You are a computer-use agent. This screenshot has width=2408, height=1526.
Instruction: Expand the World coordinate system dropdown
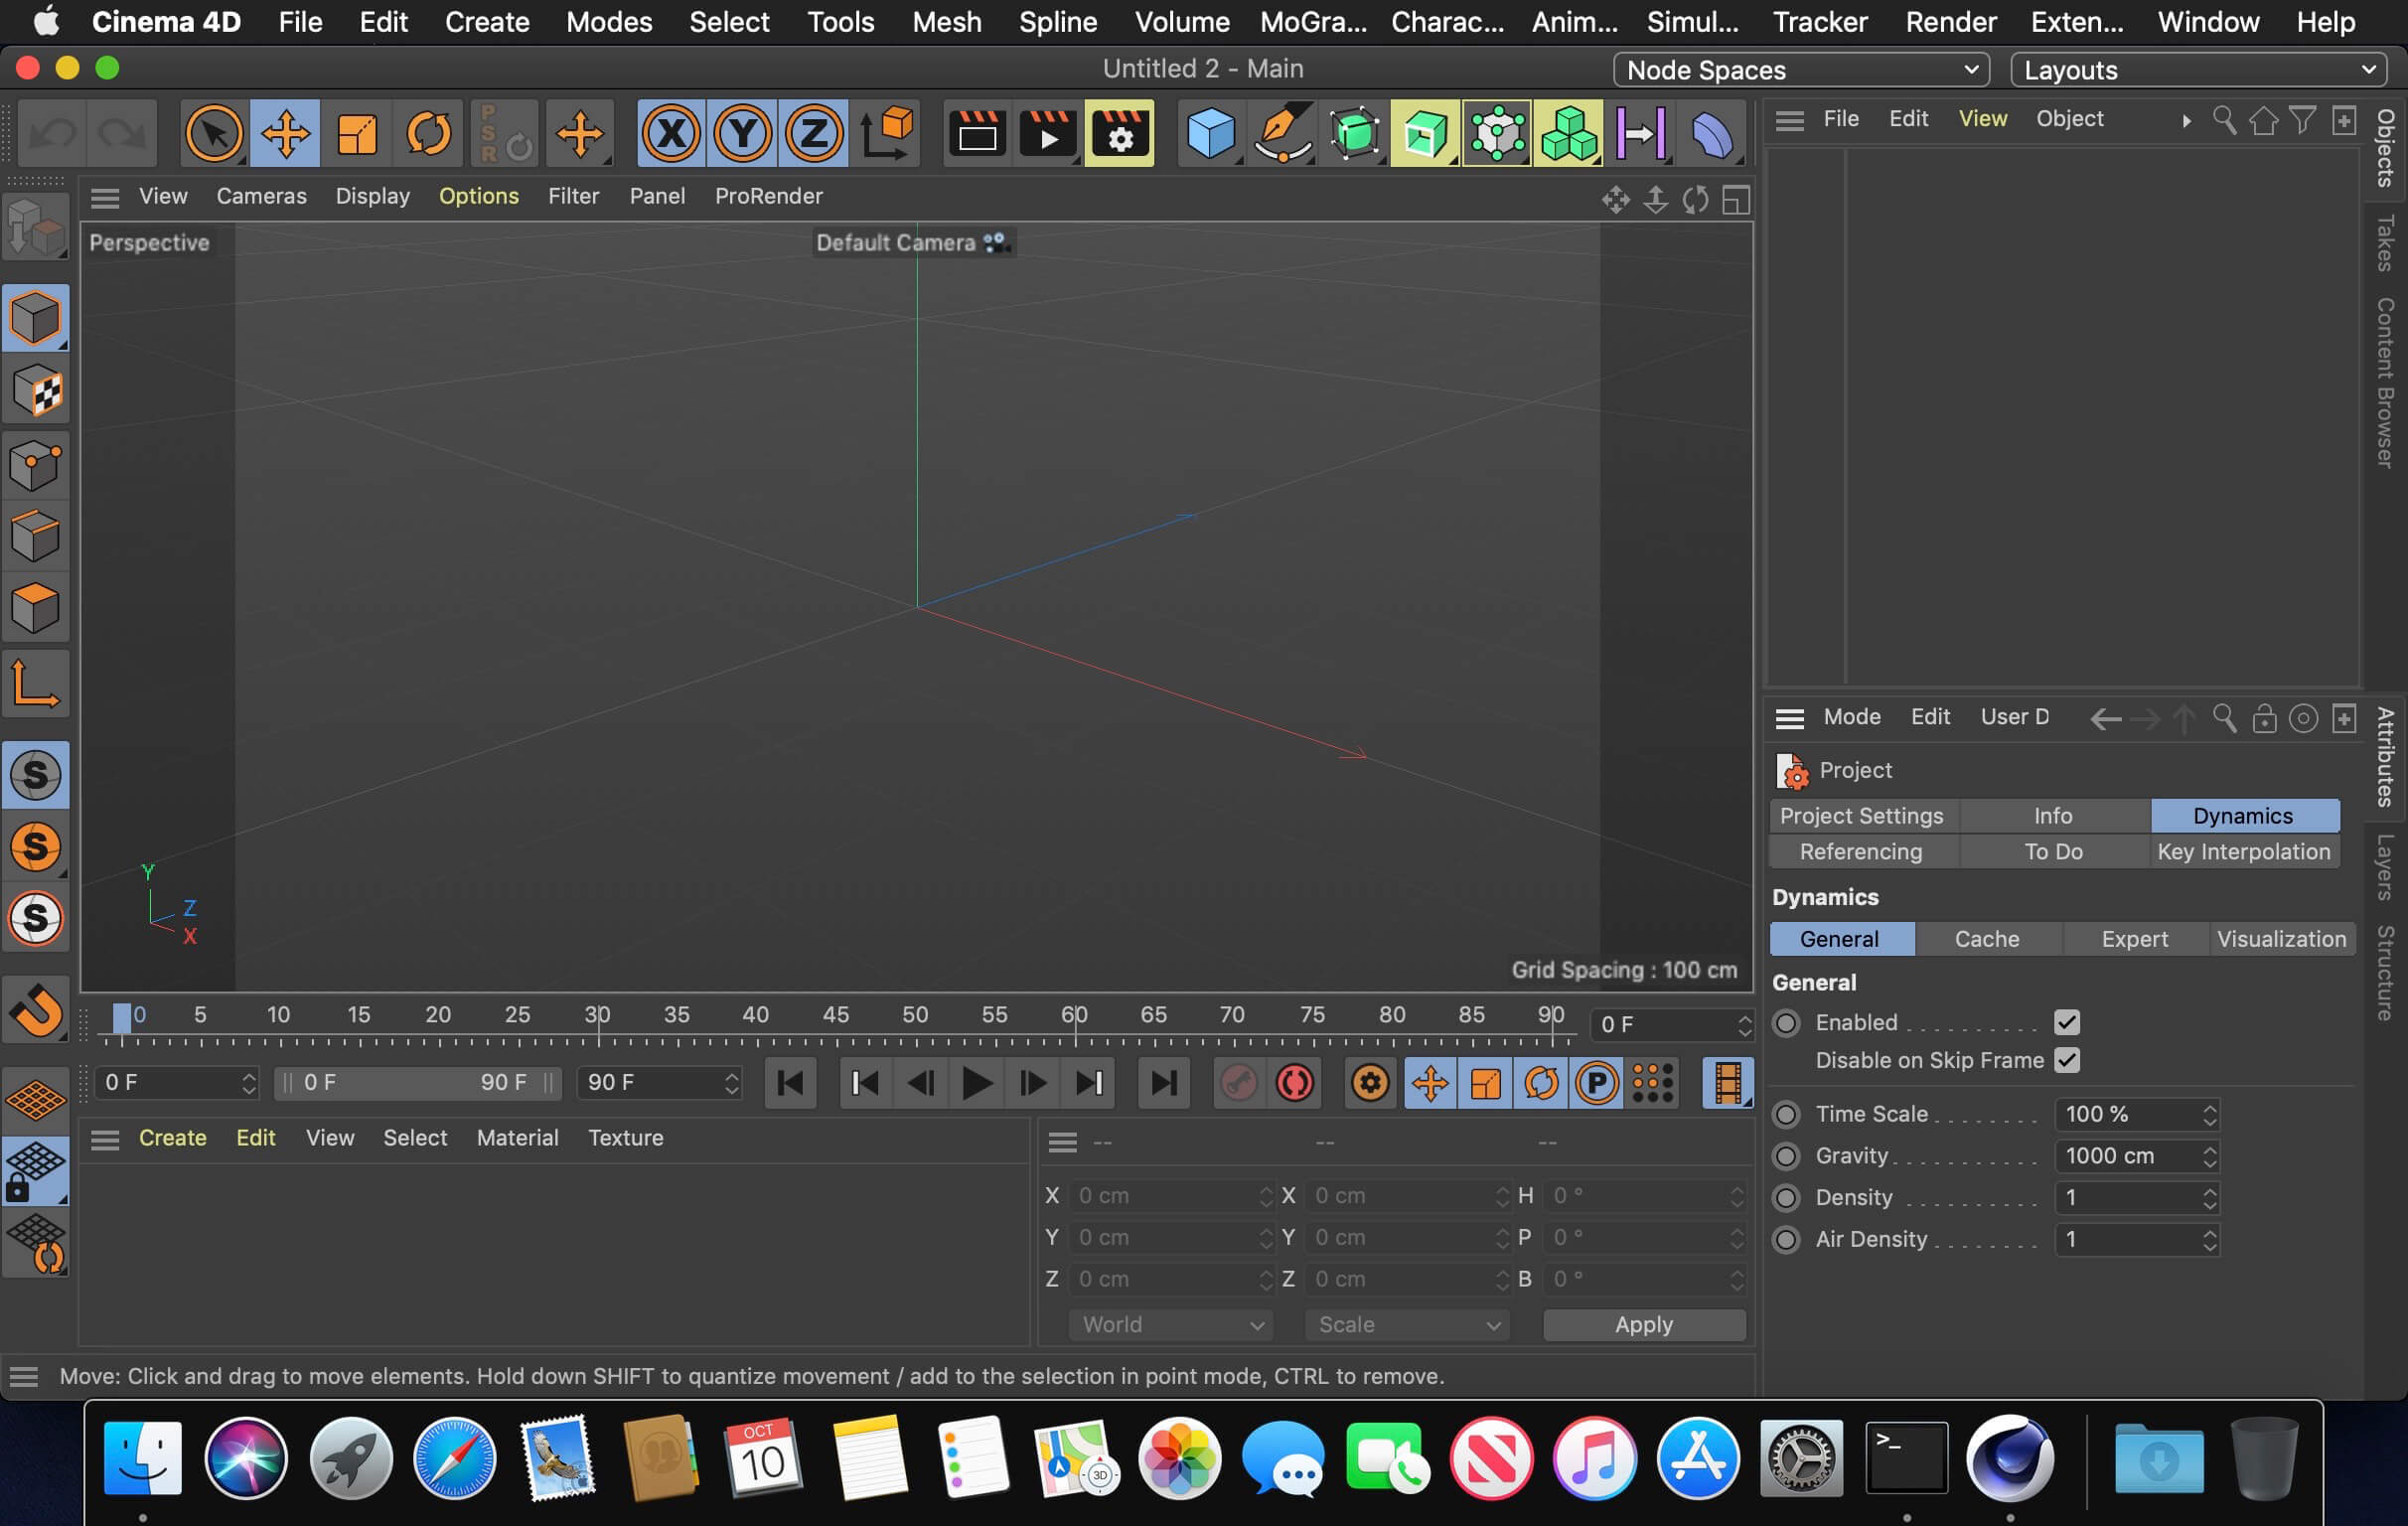1170,1325
